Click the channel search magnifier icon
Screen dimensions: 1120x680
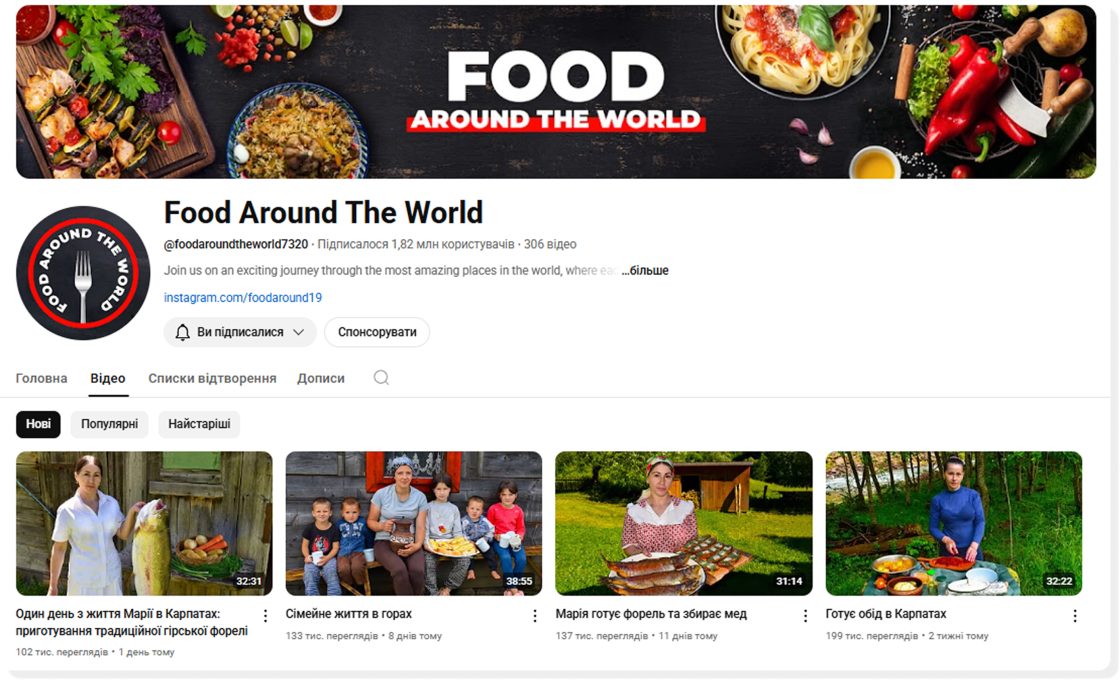tap(381, 378)
